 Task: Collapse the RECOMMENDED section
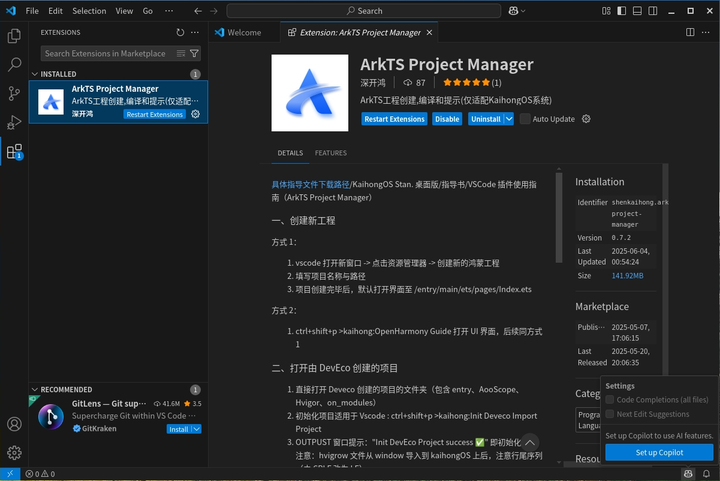point(35,389)
